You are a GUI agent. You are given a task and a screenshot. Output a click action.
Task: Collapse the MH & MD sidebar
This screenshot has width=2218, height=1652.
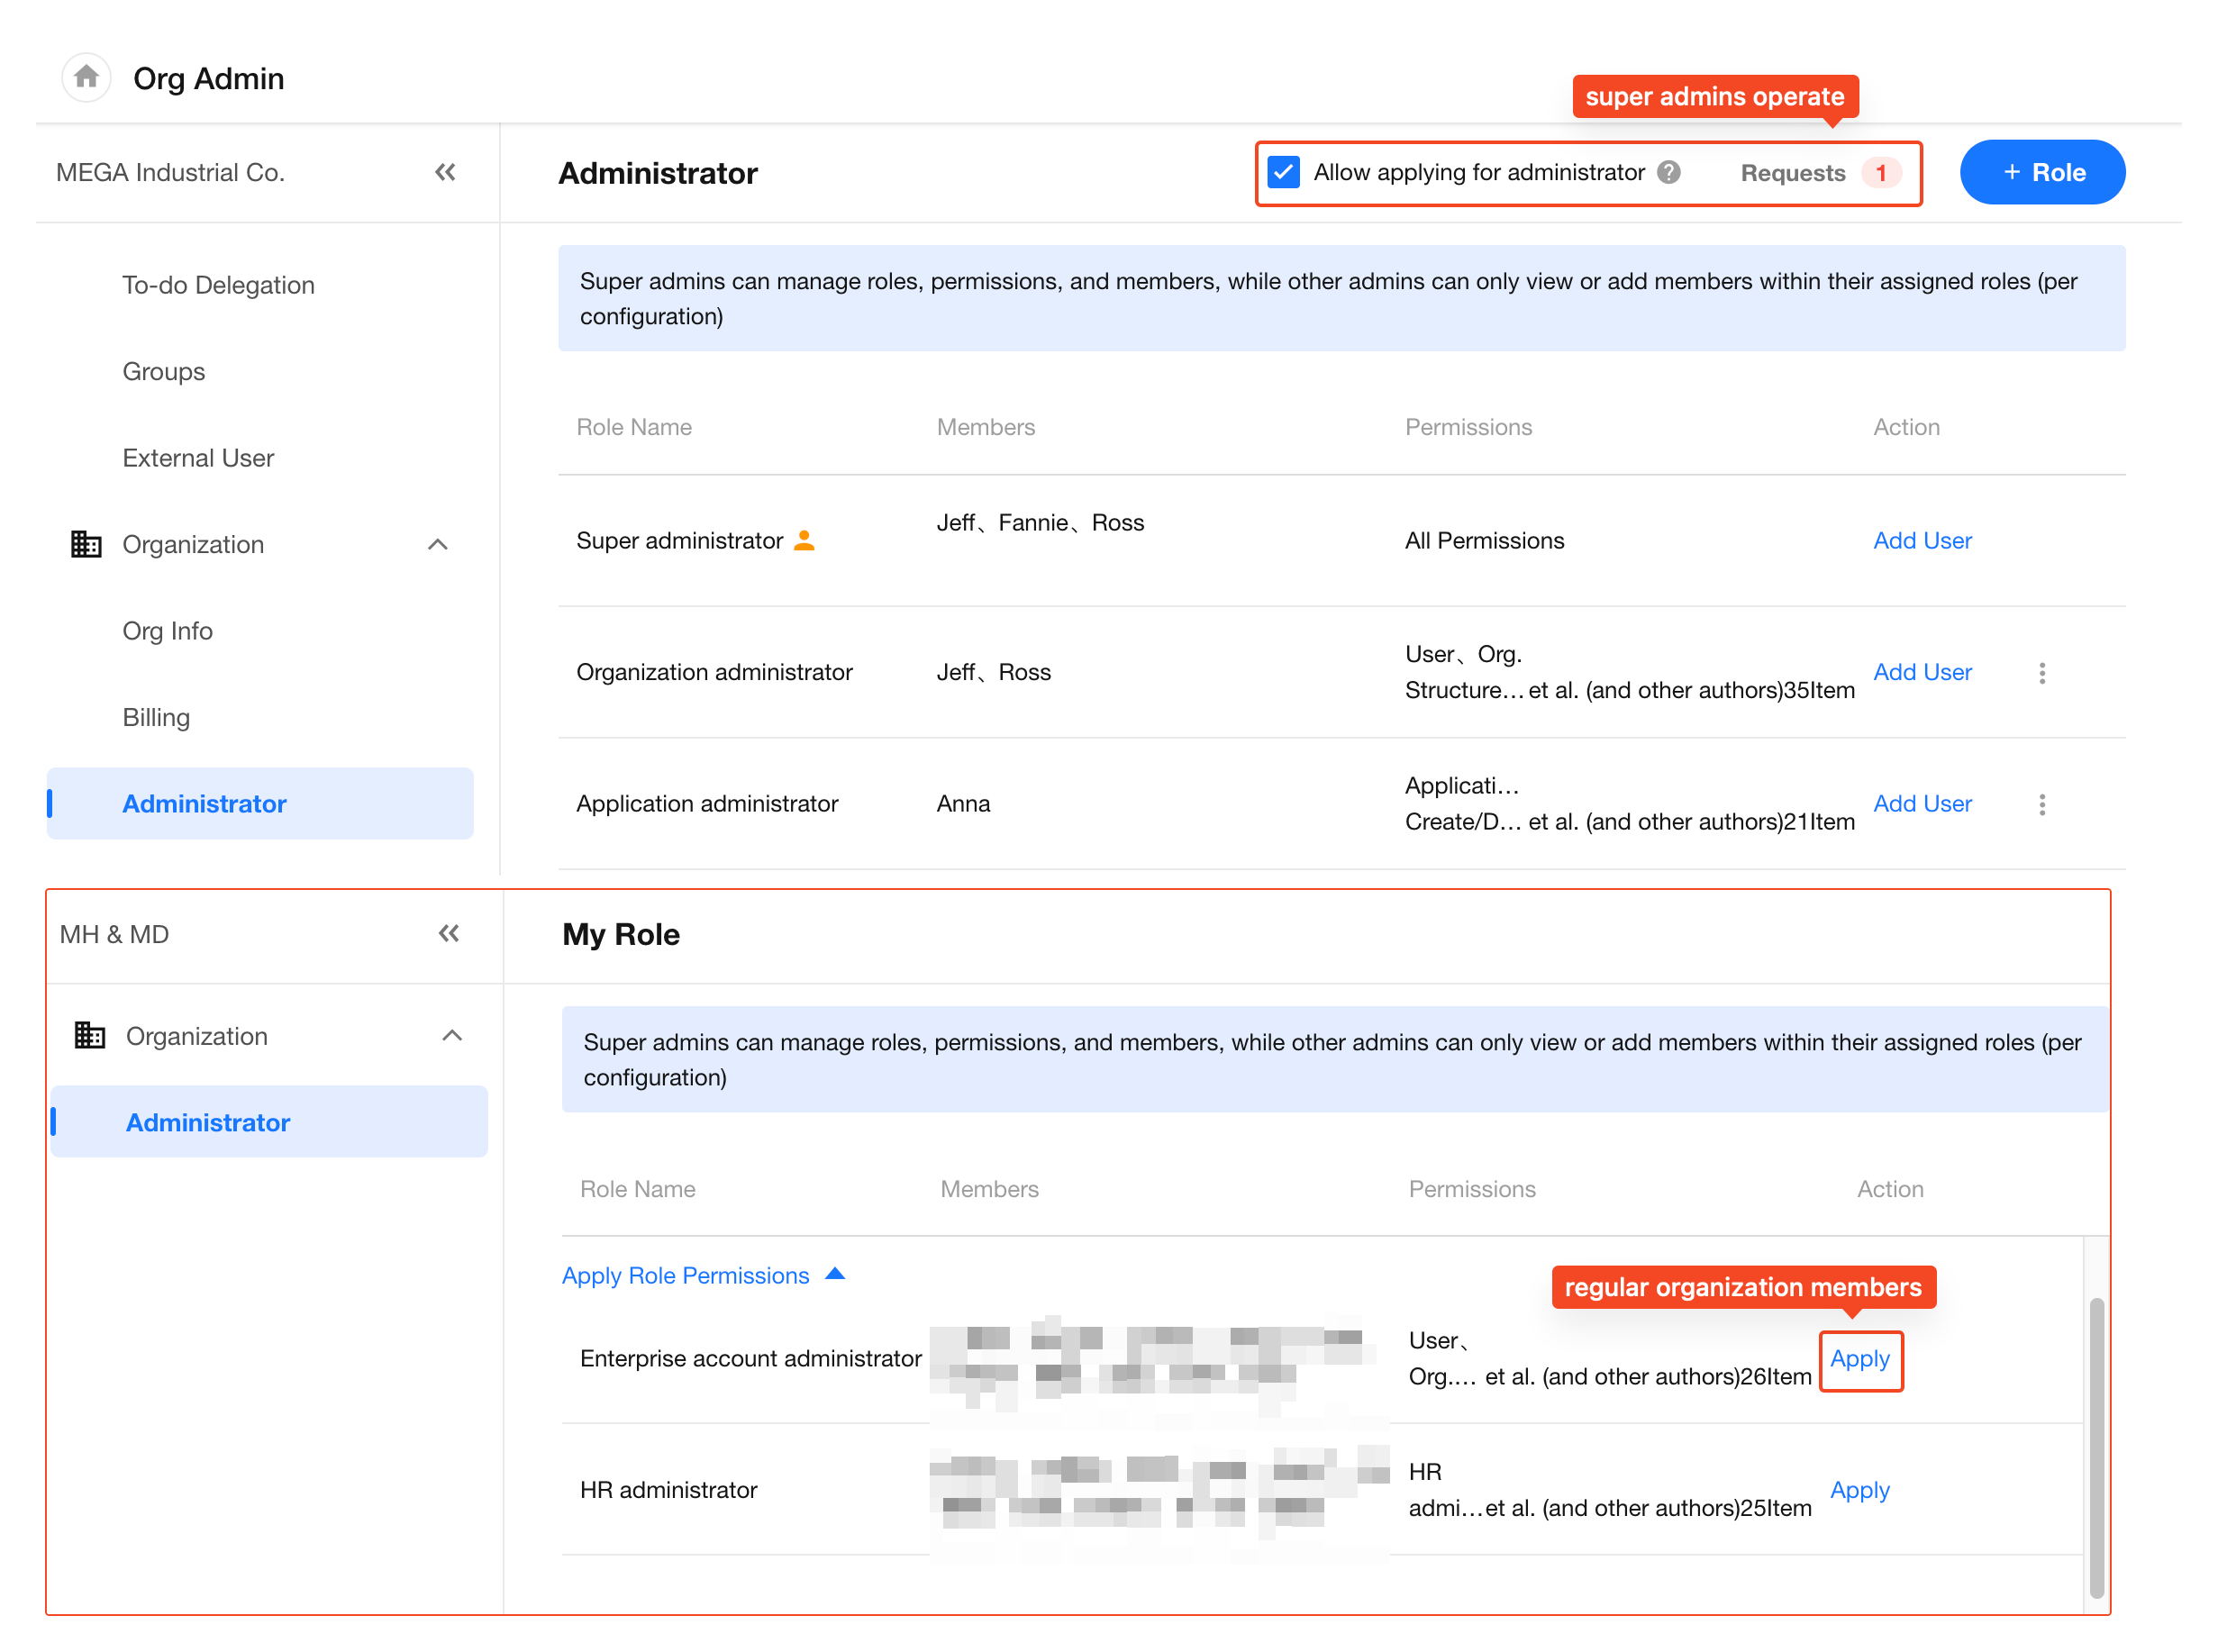click(449, 934)
